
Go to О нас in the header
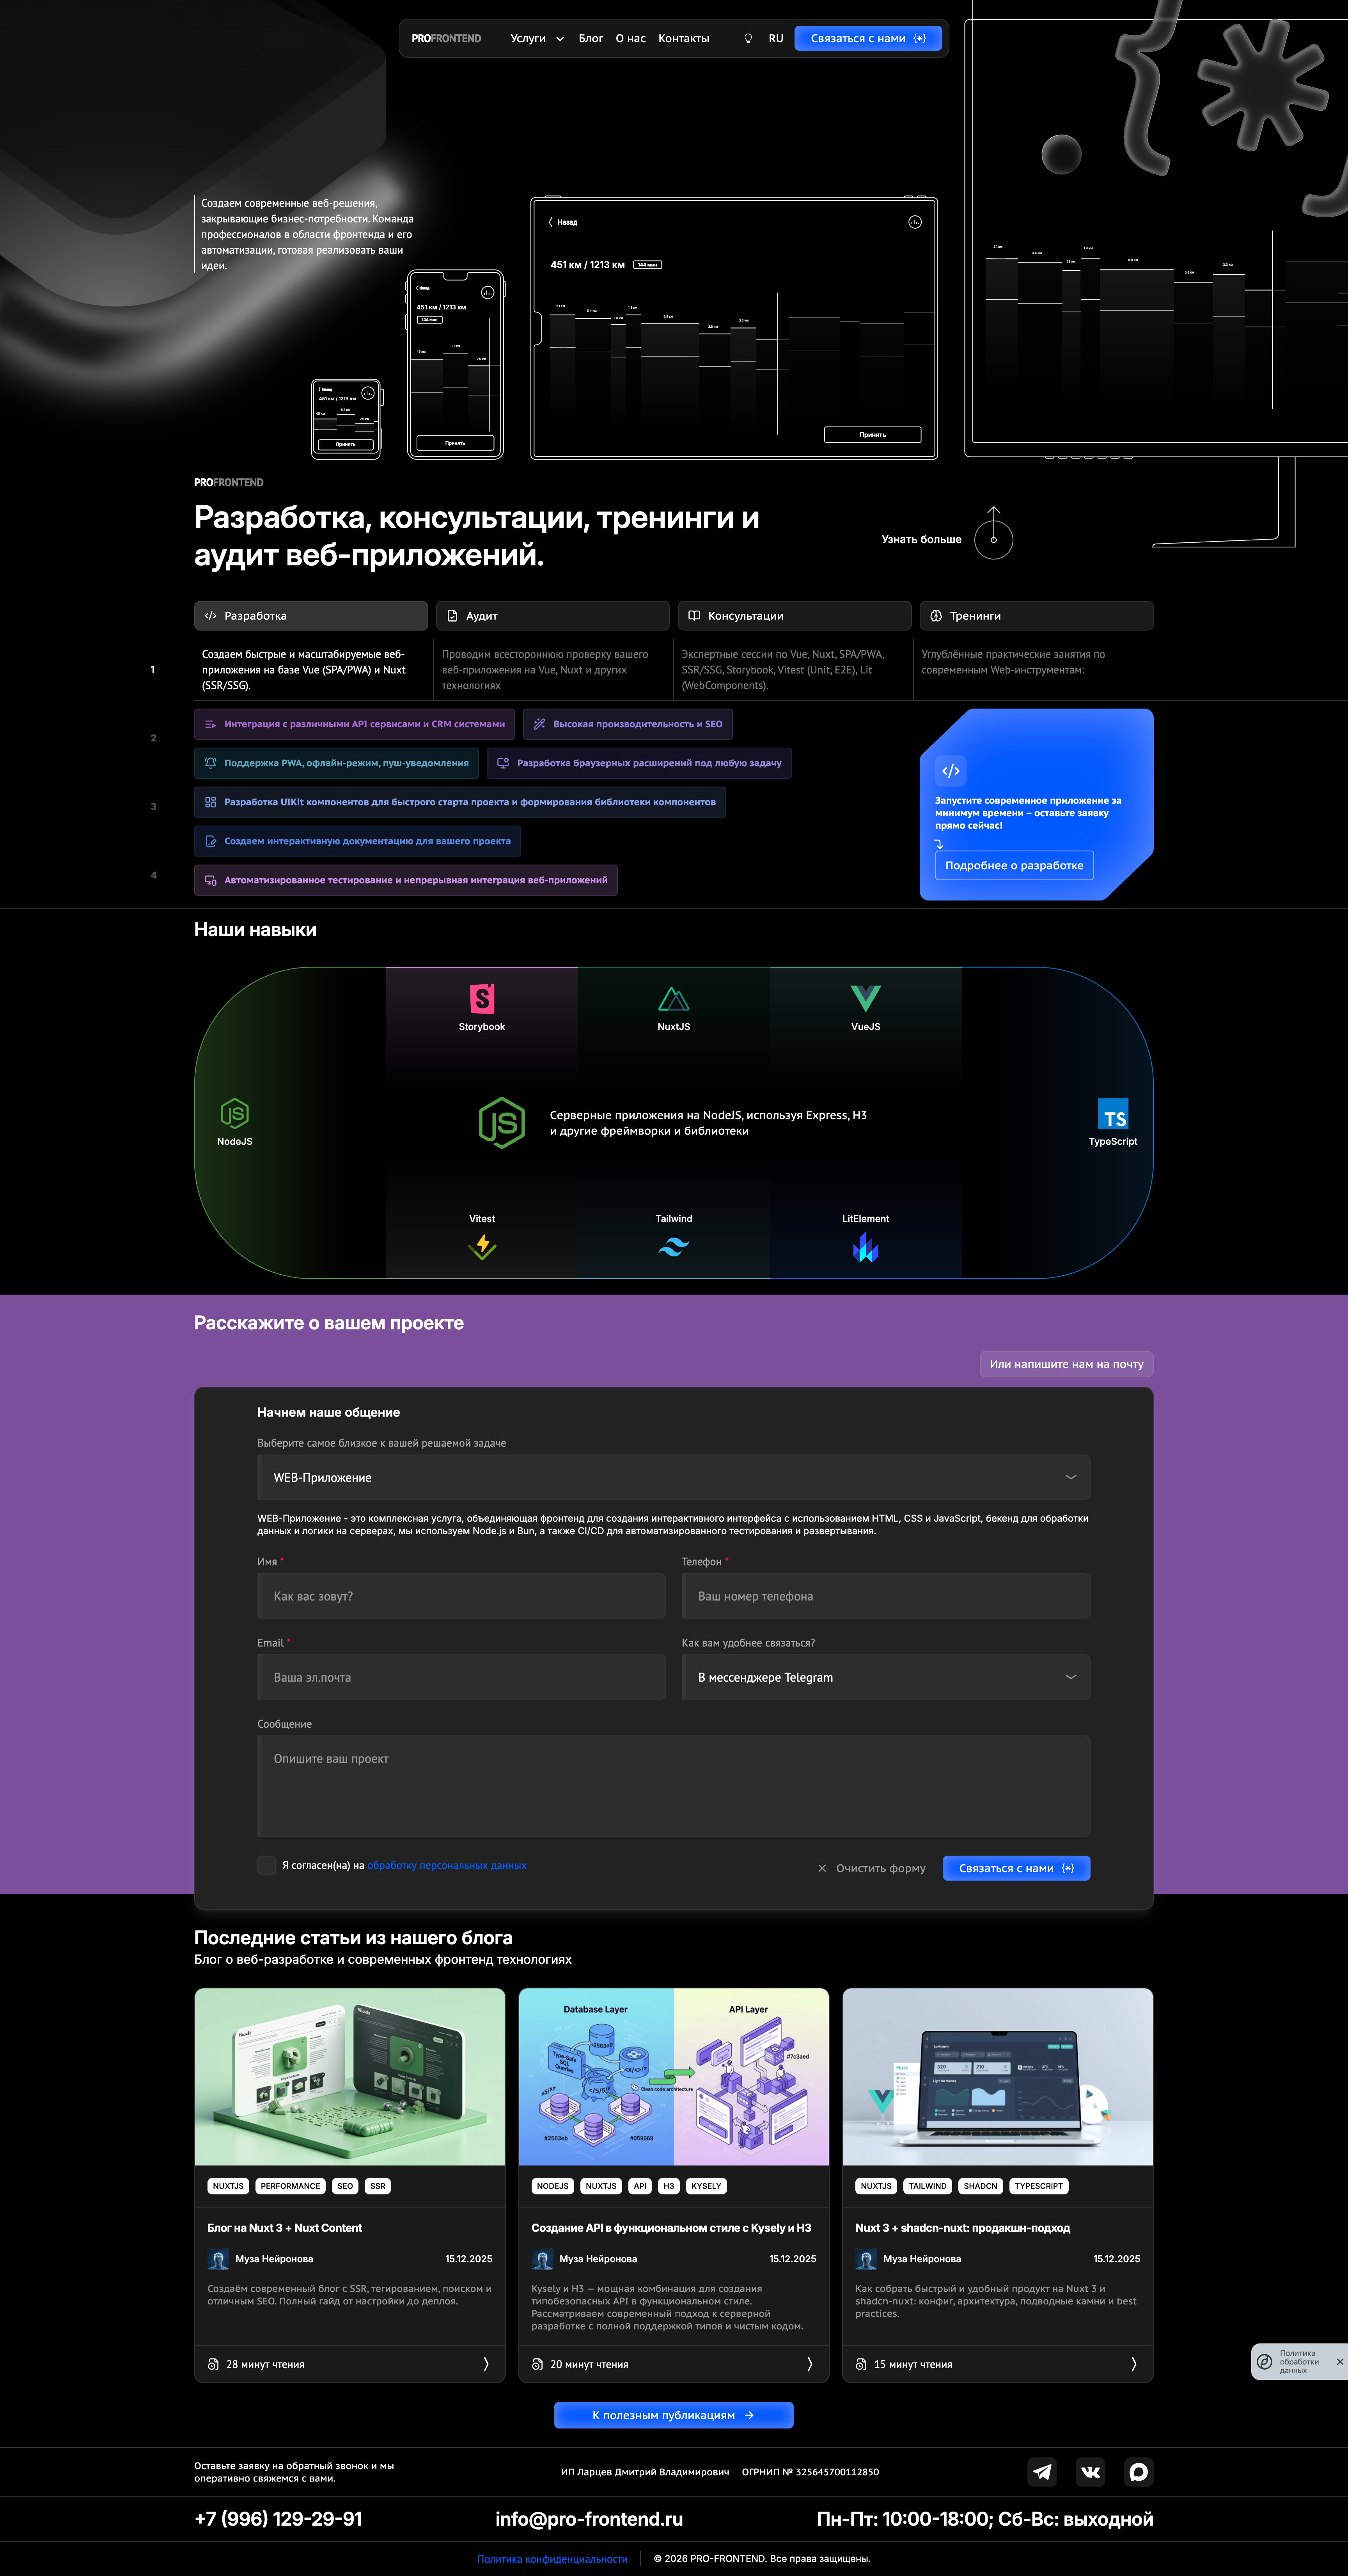tap(631, 39)
